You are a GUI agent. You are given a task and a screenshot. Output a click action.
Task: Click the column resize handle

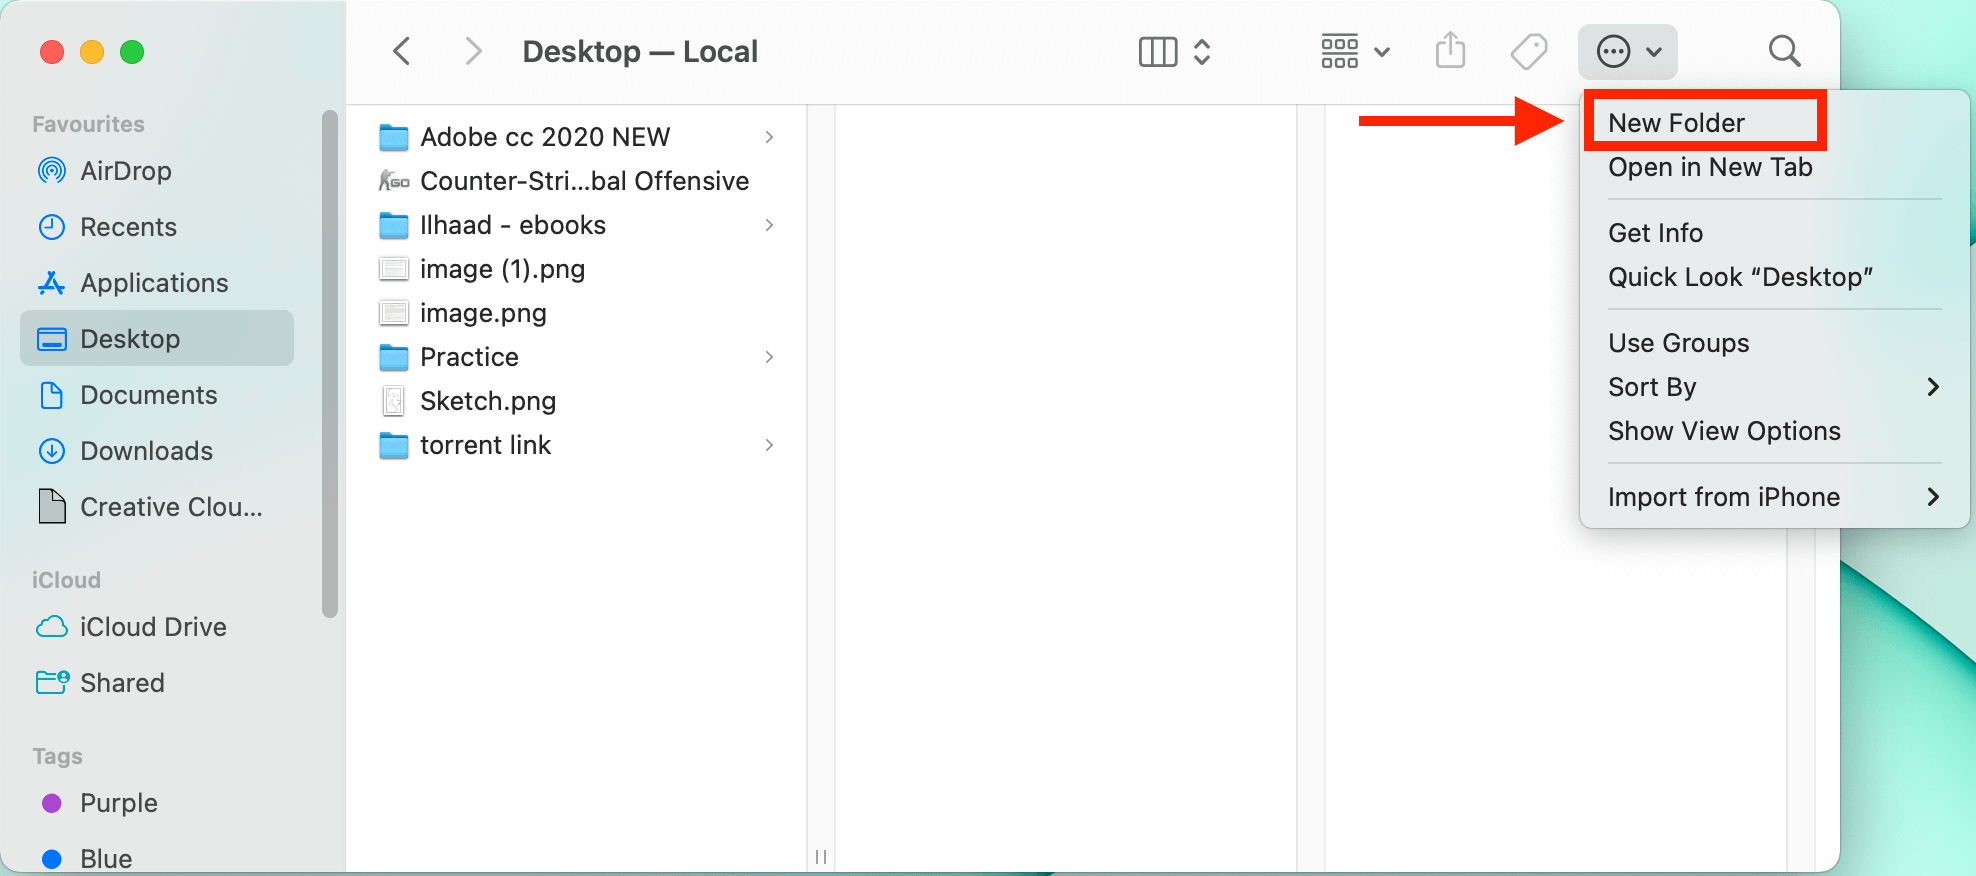coord(821,856)
